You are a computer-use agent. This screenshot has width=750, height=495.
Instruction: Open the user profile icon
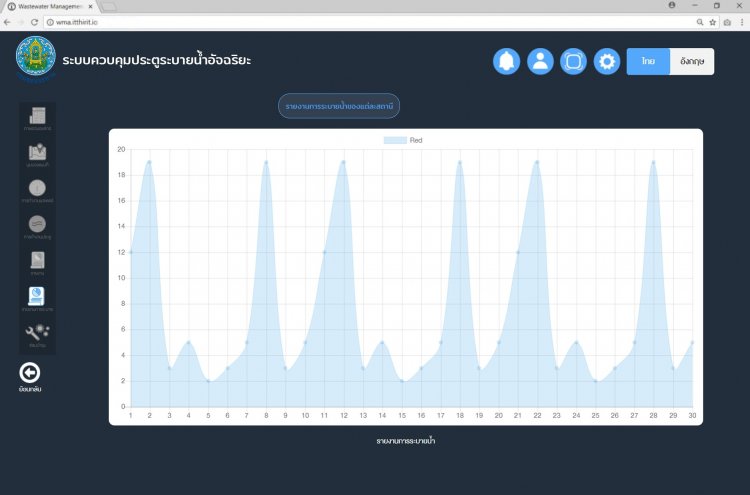point(540,61)
